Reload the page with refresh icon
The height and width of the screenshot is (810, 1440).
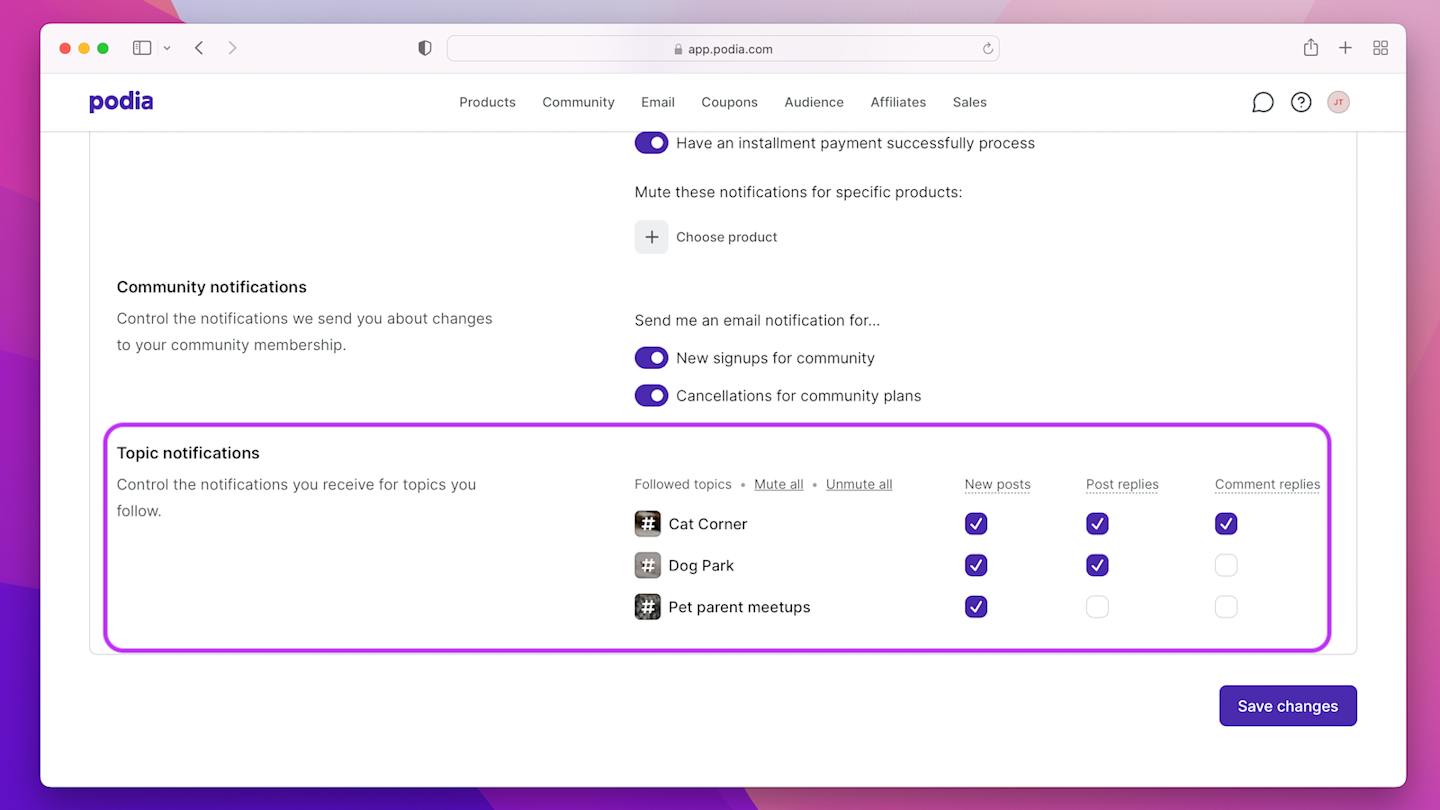point(988,48)
